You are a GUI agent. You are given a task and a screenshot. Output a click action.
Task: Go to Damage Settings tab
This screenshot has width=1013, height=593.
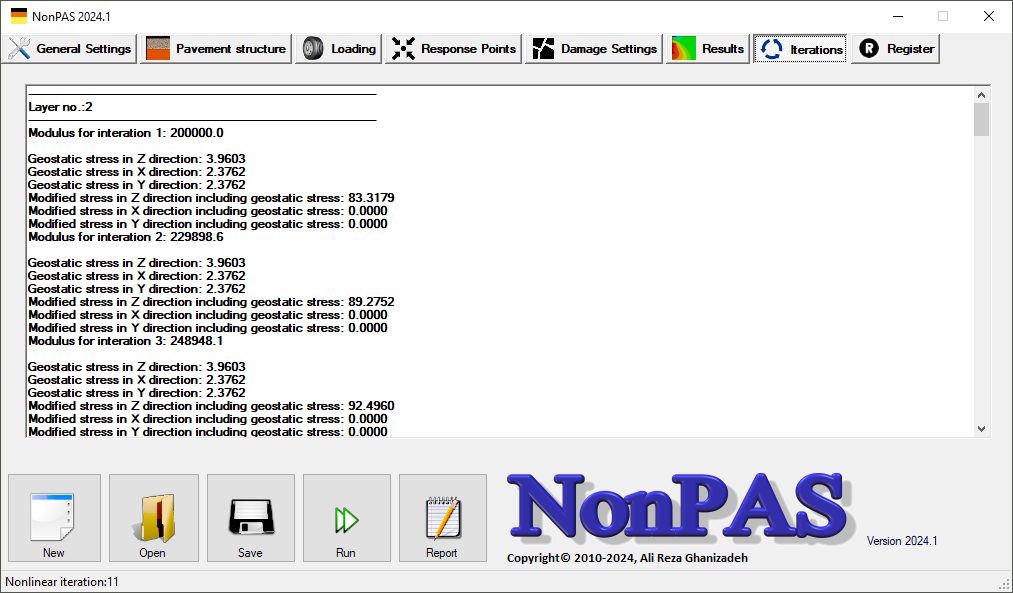click(594, 49)
